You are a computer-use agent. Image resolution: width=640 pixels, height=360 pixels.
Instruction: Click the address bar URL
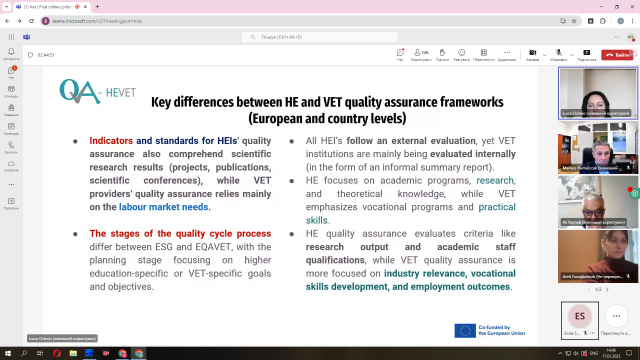(x=96, y=21)
